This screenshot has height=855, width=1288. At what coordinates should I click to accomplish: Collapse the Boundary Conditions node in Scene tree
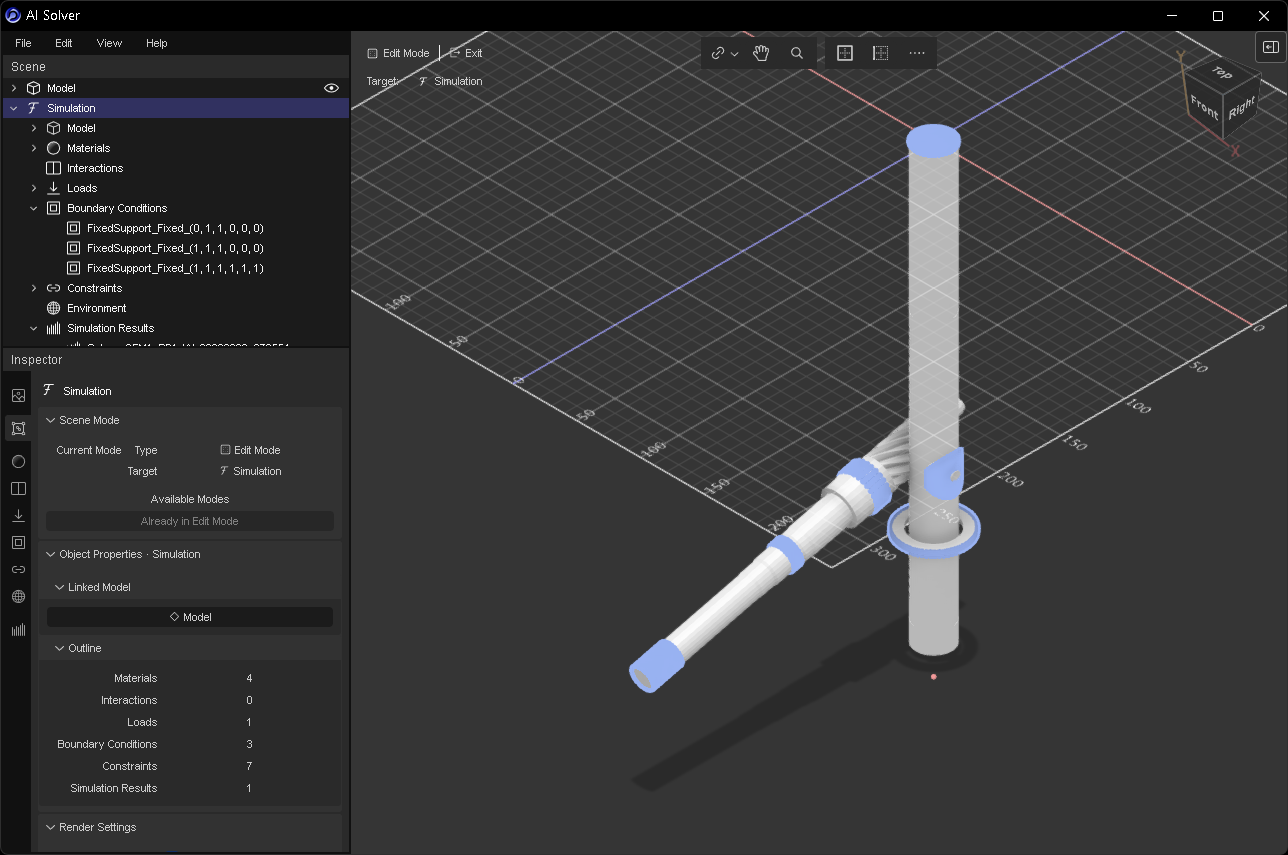click(34, 208)
